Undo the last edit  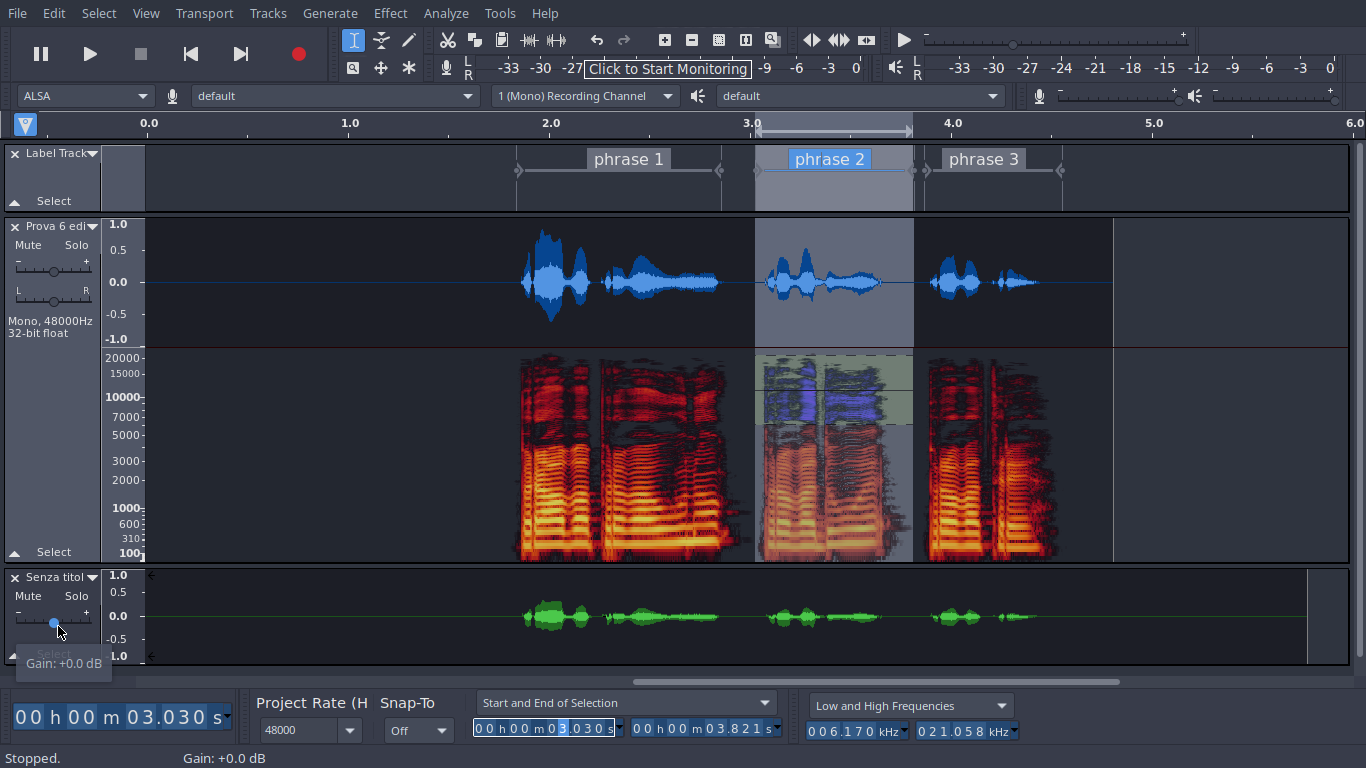click(x=597, y=40)
